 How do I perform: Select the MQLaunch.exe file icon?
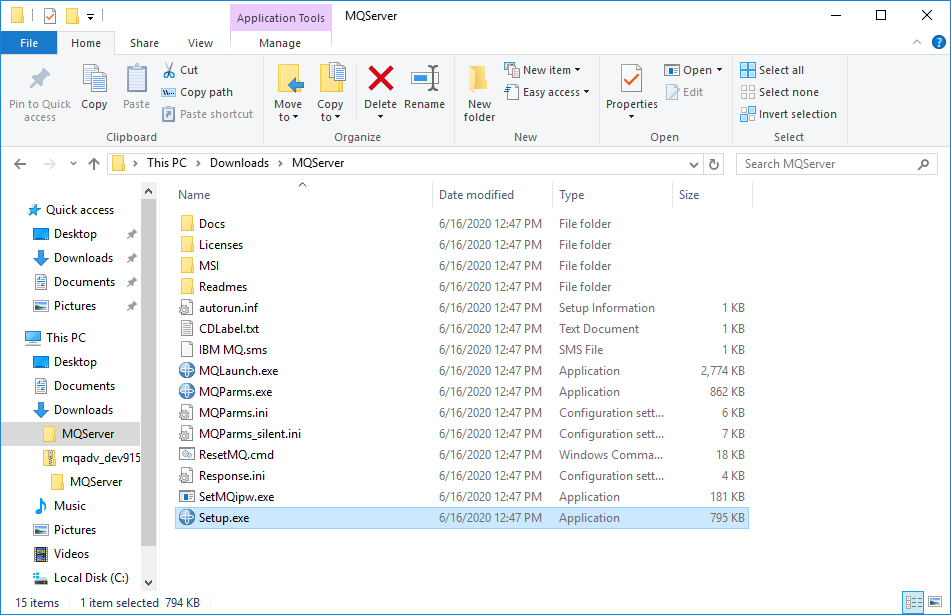[187, 371]
